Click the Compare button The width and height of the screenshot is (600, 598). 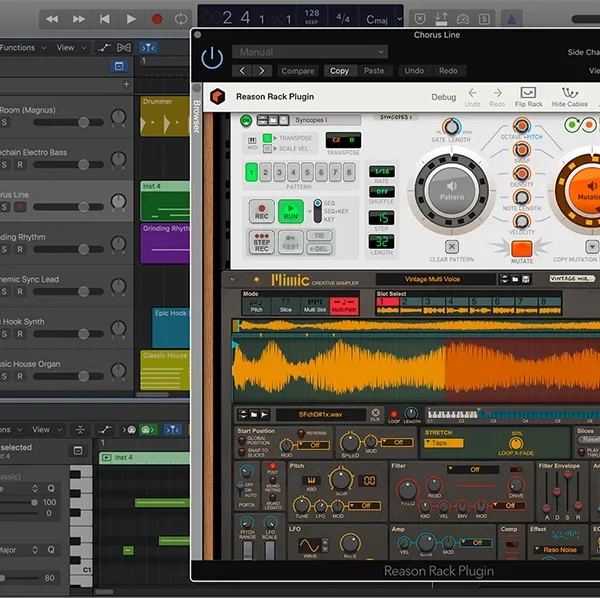(298, 71)
